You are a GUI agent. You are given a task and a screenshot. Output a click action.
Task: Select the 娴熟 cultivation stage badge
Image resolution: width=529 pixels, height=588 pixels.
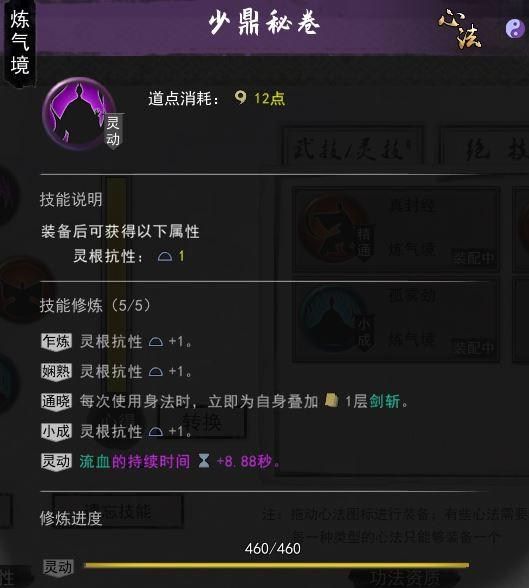point(56,372)
